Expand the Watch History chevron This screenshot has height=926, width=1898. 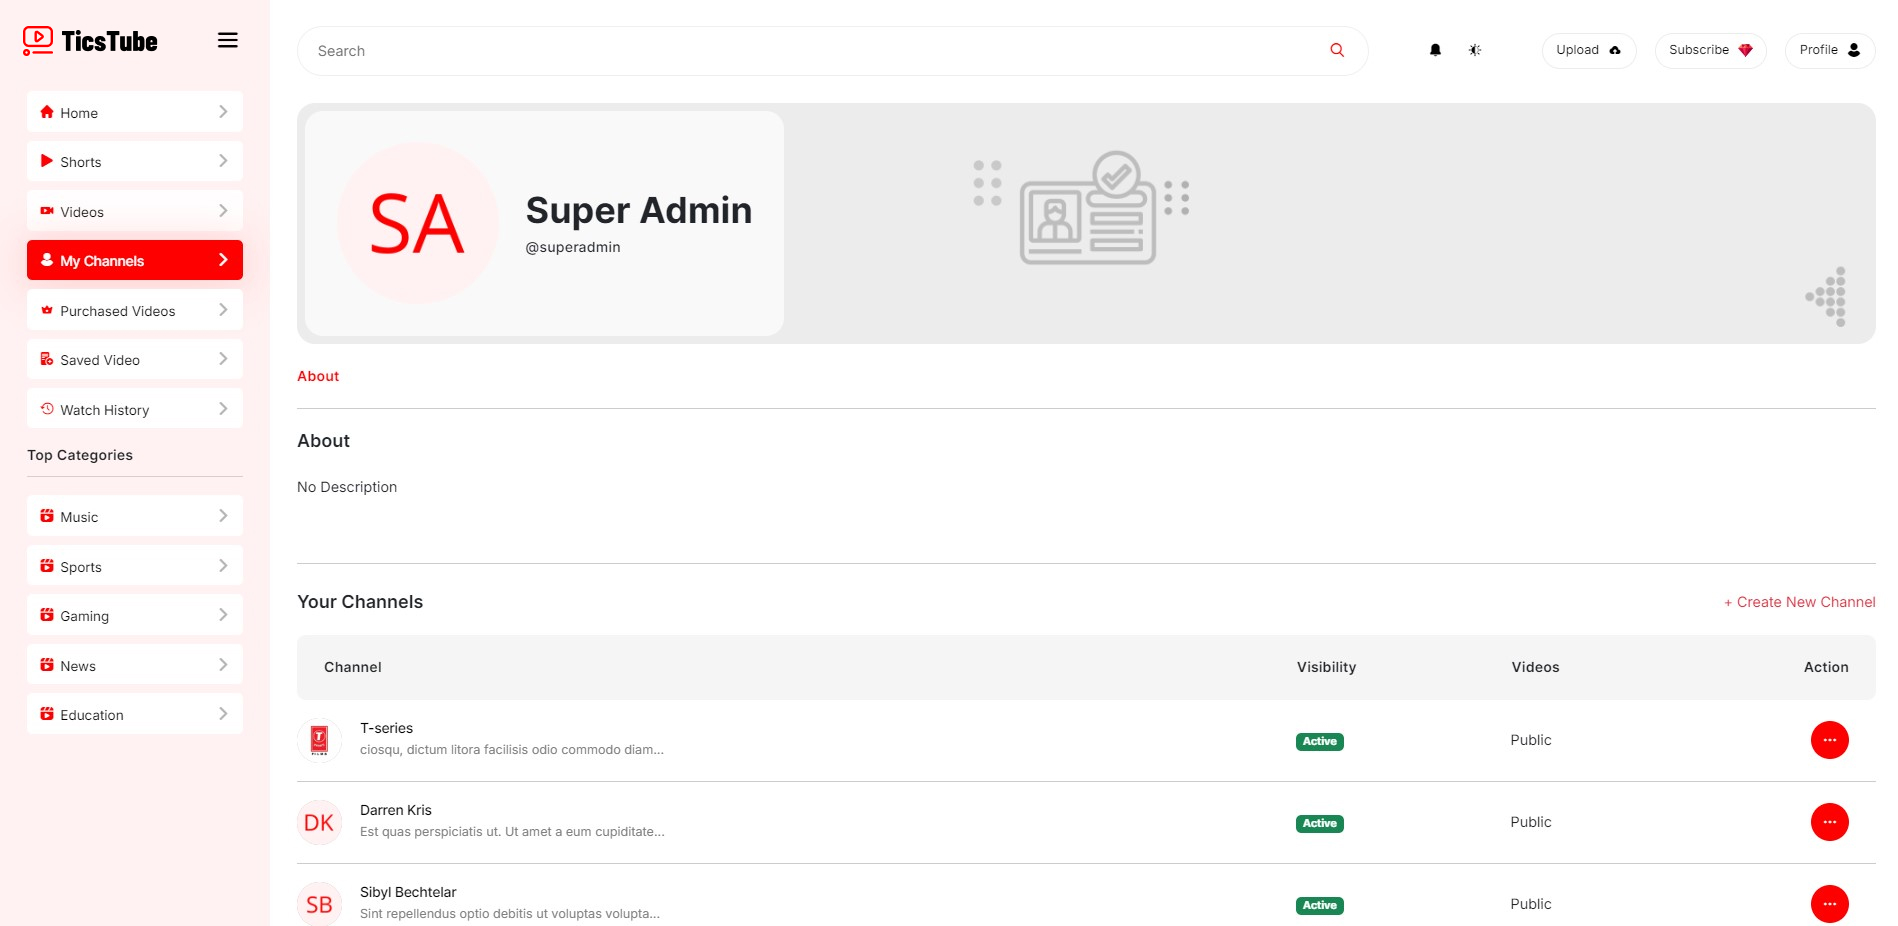pyautogui.click(x=223, y=409)
